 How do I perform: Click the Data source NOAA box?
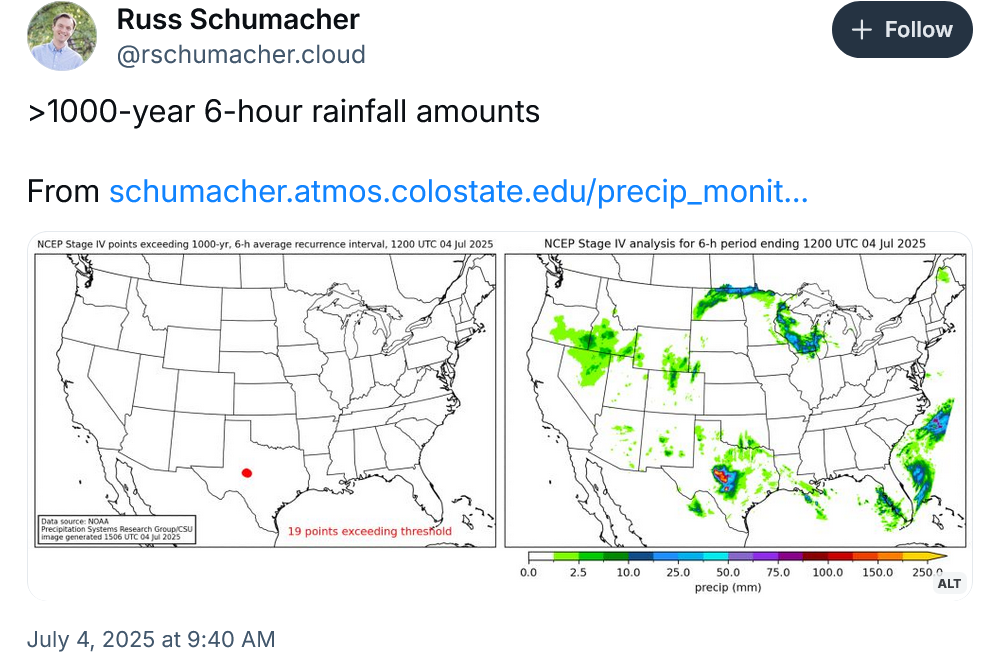[116, 529]
